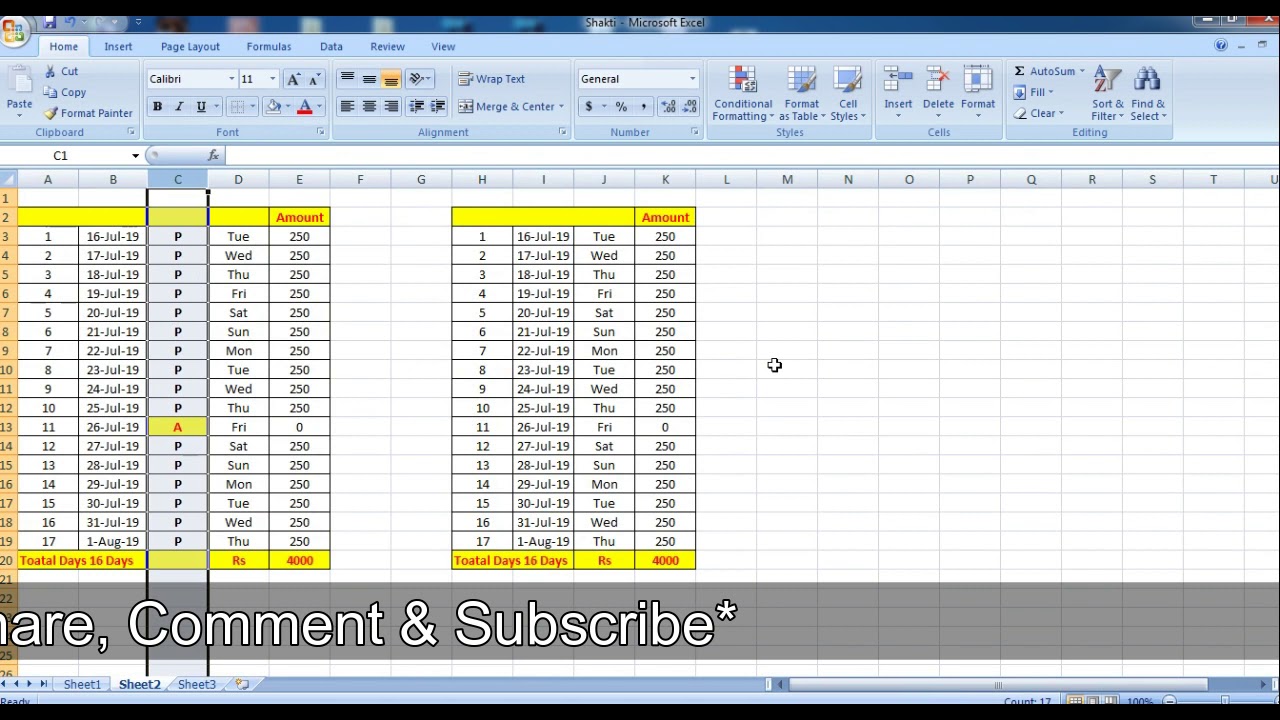The width and height of the screenshot is (1280, 720).
Task: Click the Delete cells icon
Action: pos(938,80)
